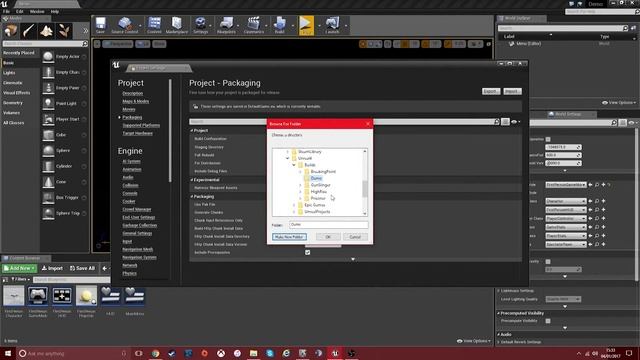Viewport: 640px width, 360px height.
Task: Open Maps & Modes settings link
Action: point(136,101)
